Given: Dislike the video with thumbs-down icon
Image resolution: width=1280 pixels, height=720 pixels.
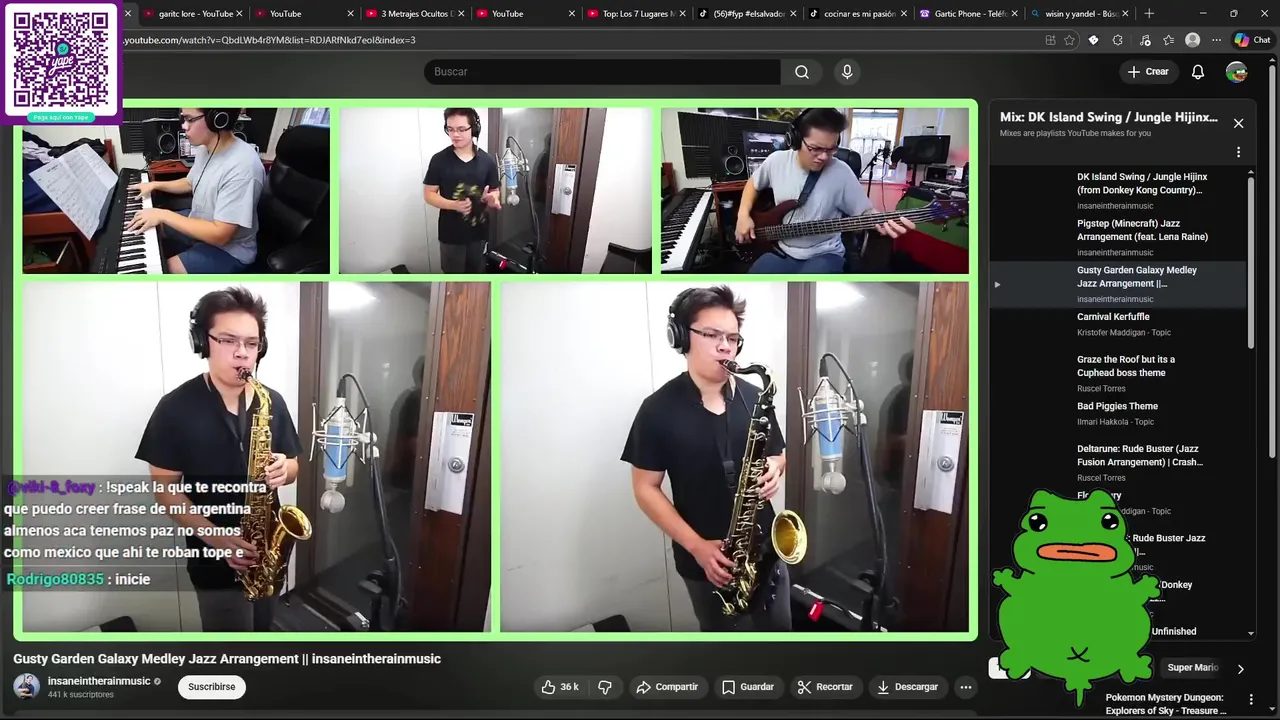Looking at the screenshot, I should (605, 687).
